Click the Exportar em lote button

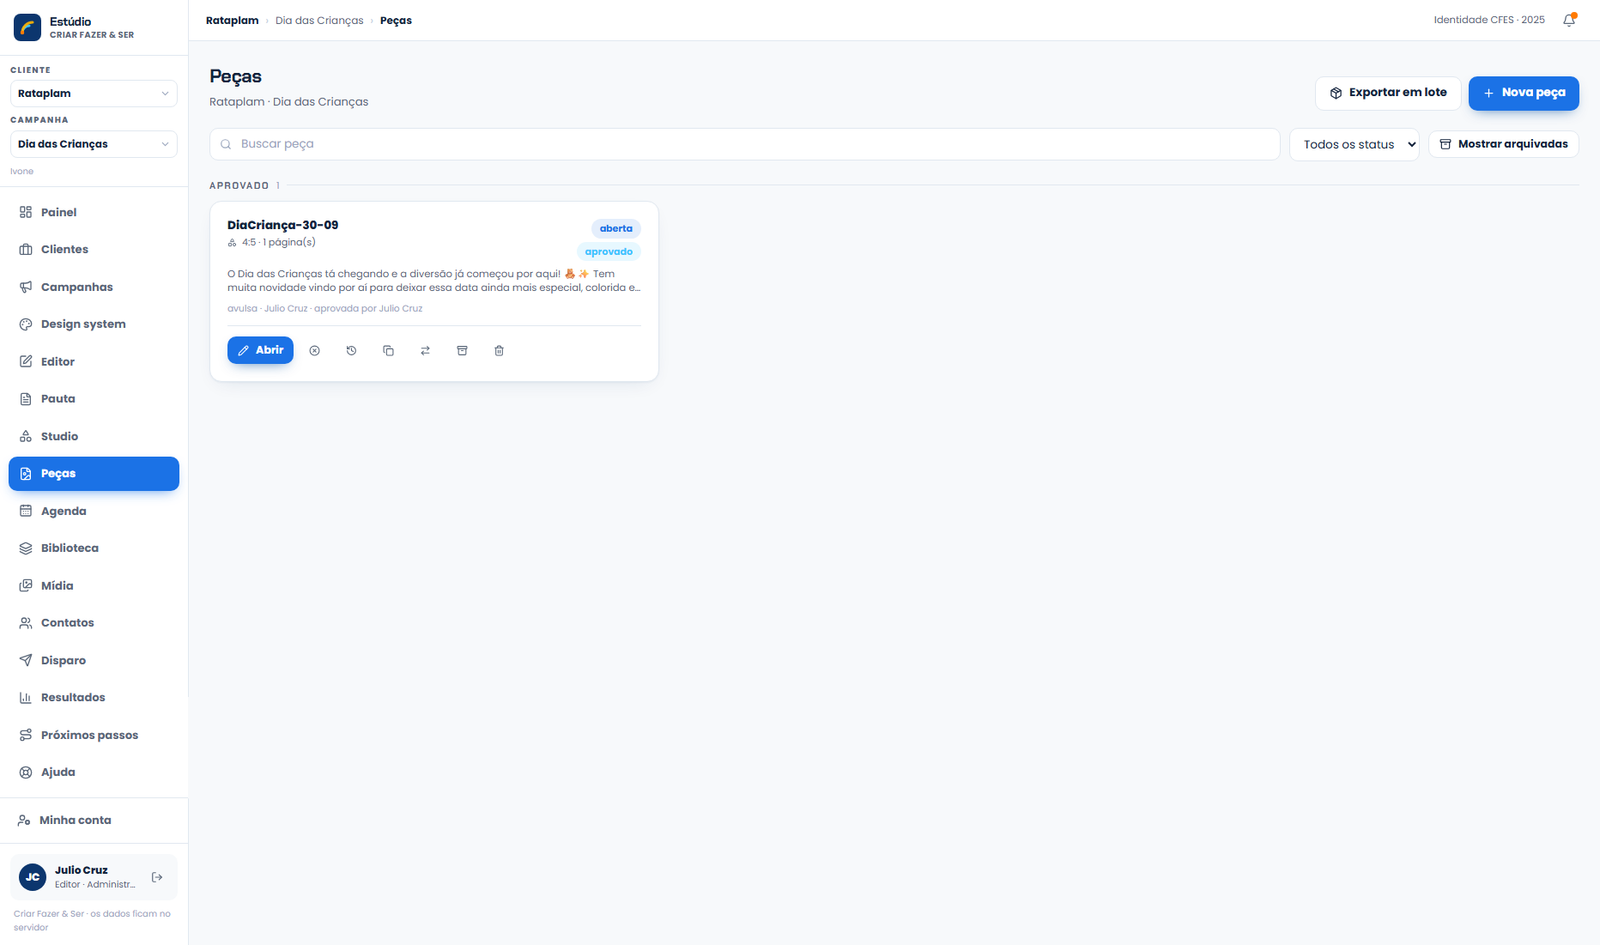click(1388, 93)
